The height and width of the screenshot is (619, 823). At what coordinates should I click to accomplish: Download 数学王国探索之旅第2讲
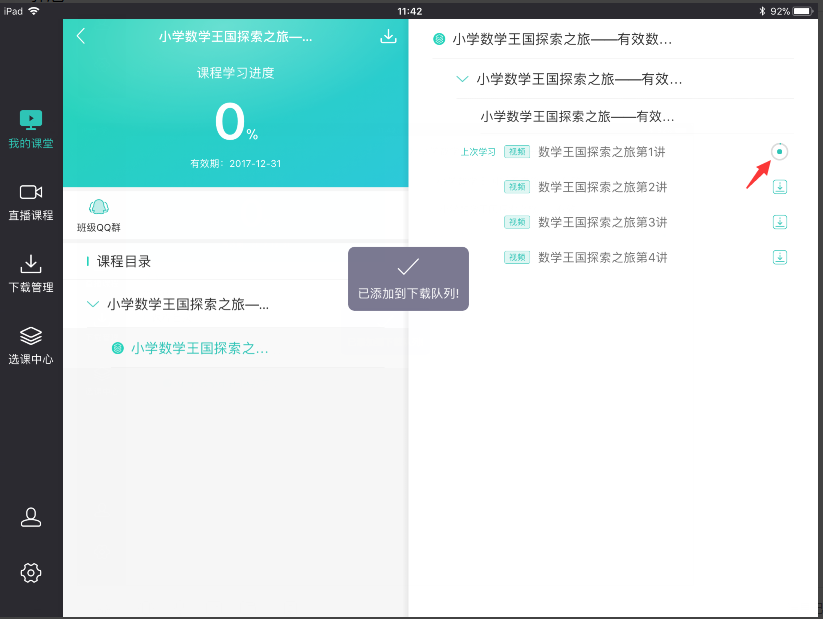click(780, 187)
